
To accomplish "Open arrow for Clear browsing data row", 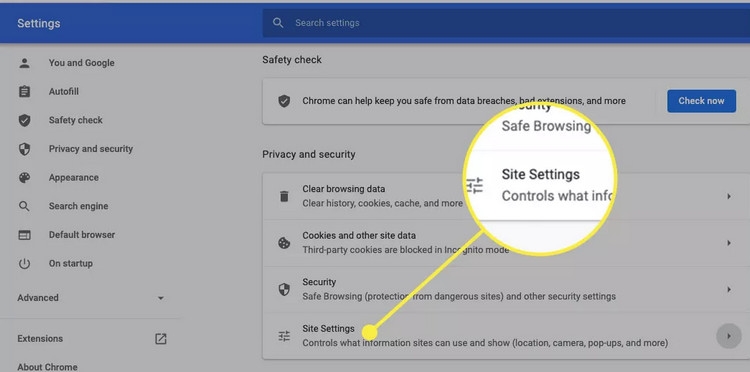I will coord(729,196).
